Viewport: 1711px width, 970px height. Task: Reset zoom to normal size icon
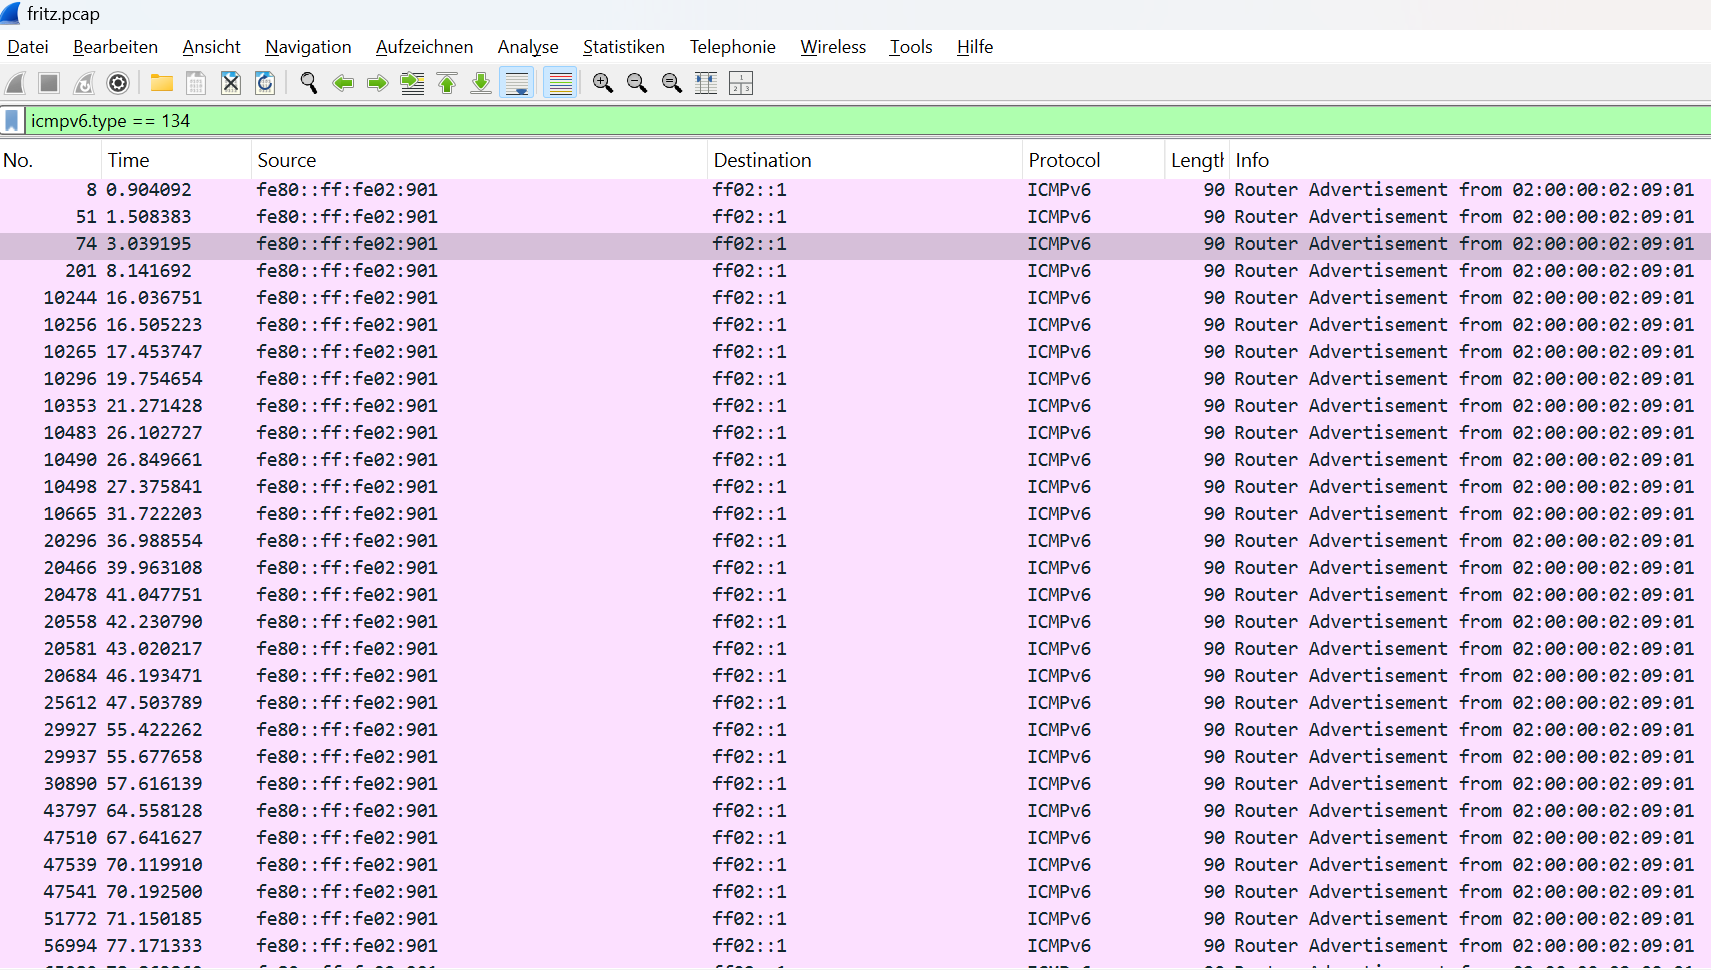[672, 83]
